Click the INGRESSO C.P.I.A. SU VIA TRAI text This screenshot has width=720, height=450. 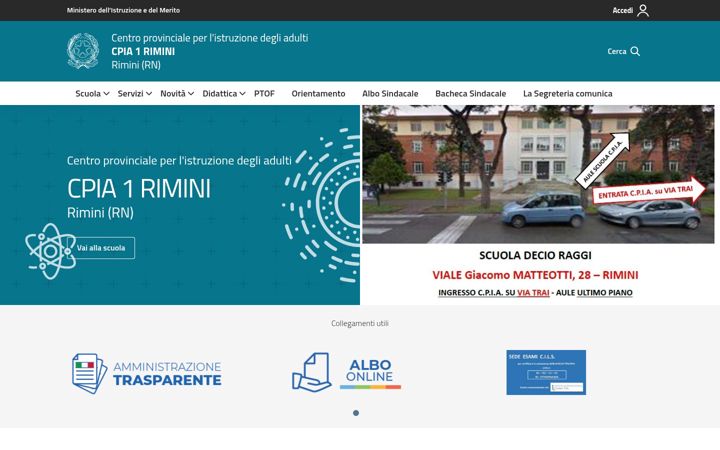[x=494, y=293]
